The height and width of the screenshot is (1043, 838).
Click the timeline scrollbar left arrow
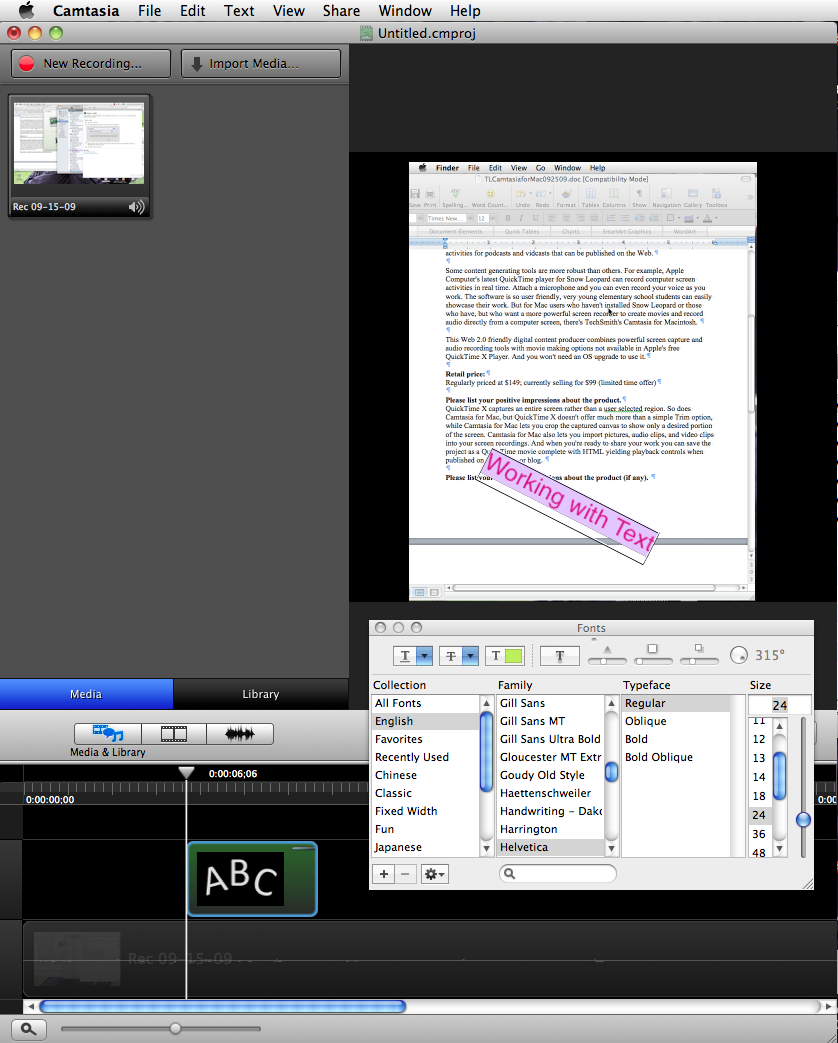pos(31,1006)
